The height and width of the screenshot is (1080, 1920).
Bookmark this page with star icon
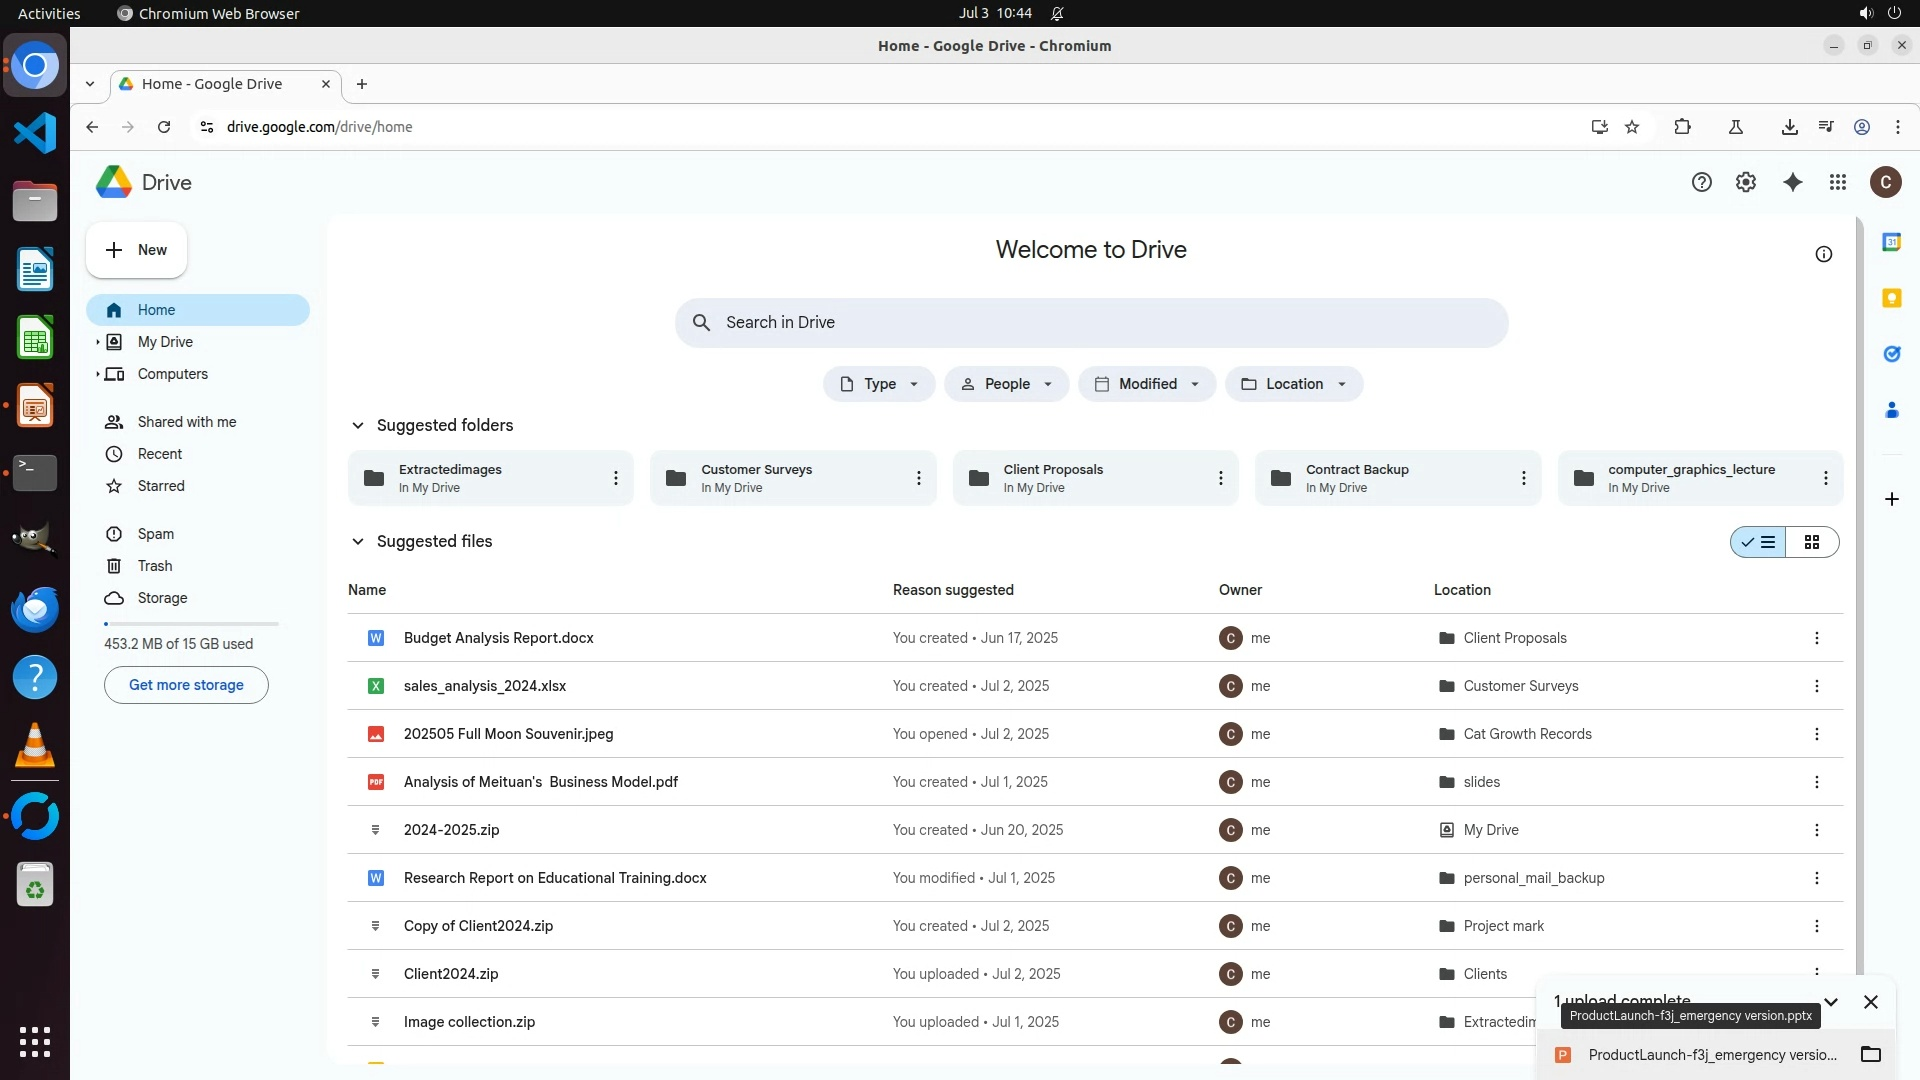[x=1632, y=127]
